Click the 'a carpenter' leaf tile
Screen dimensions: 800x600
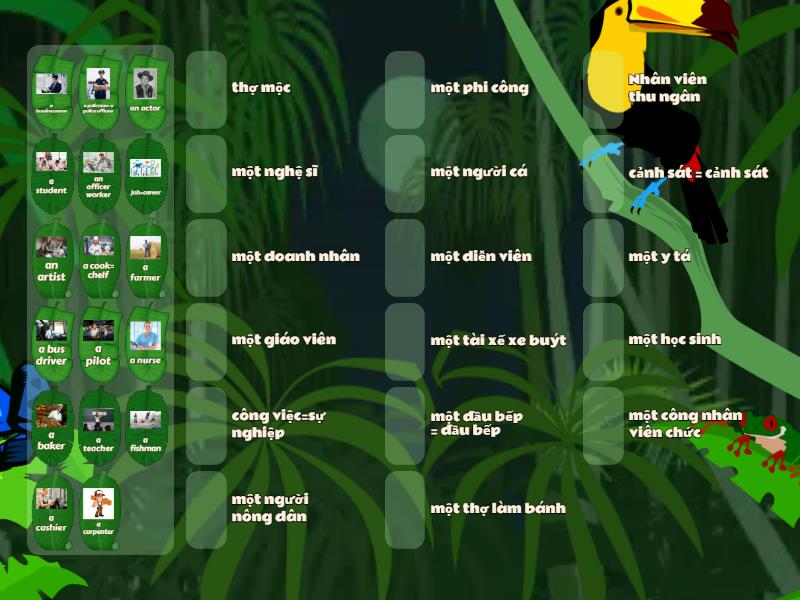click(98, 510)
